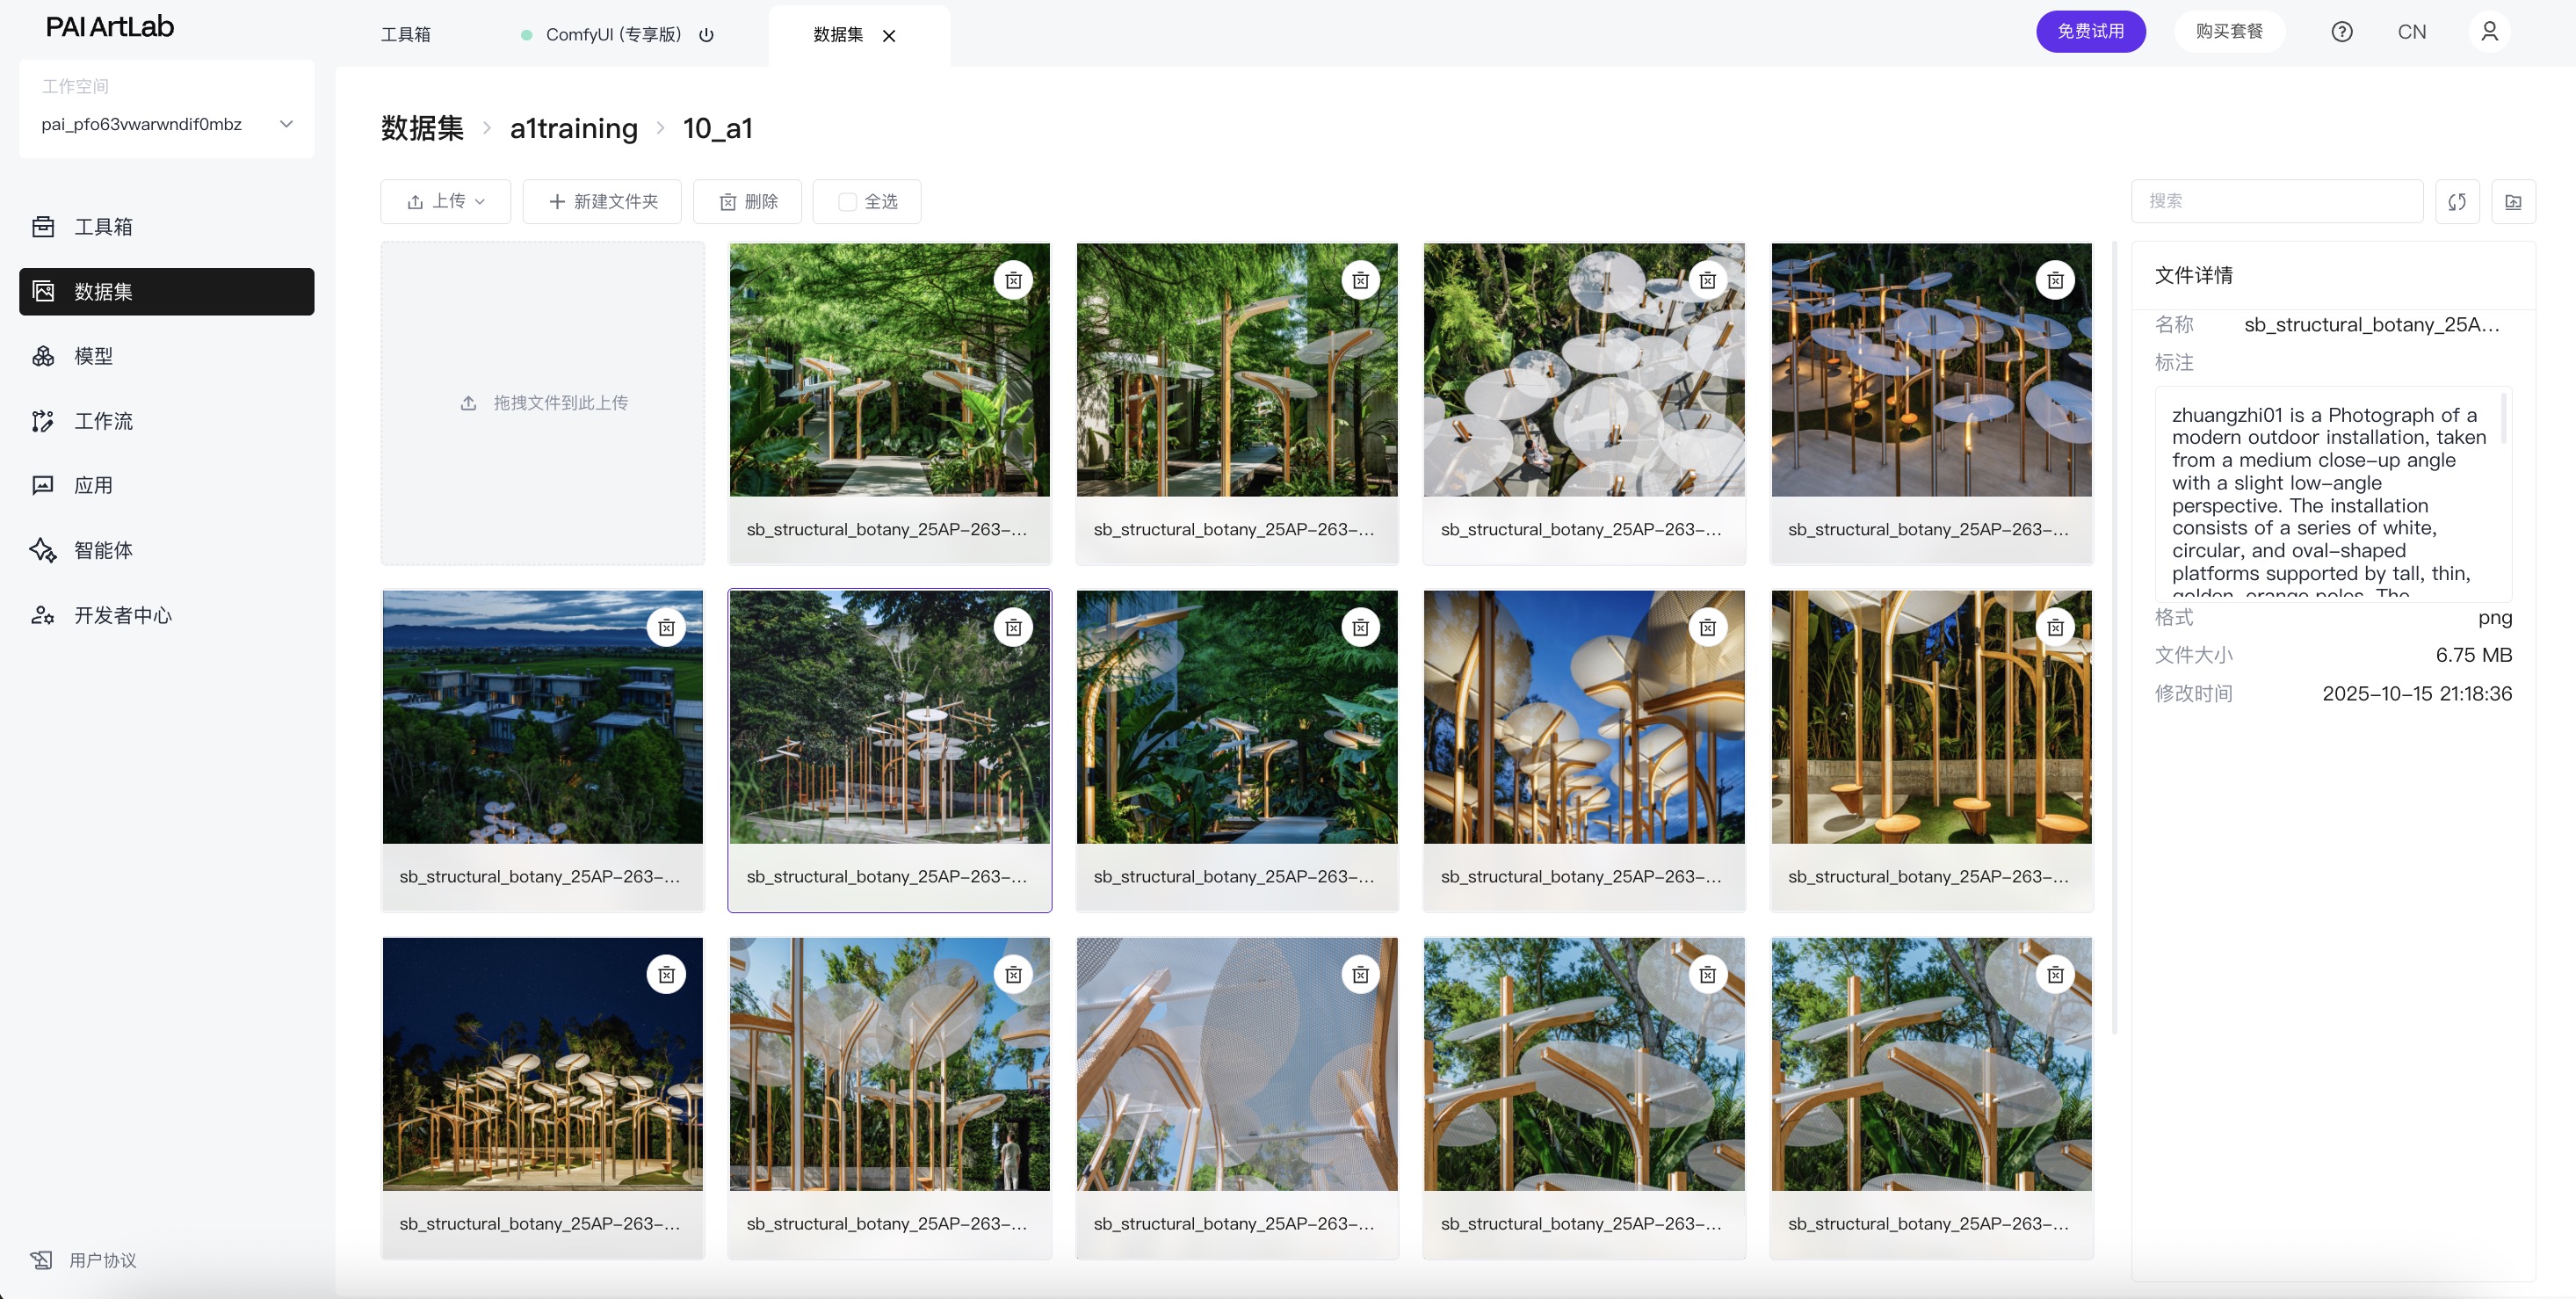Switch language via CN selector
The width and height of the screenshot is (2576, 1299).
coord(2411,32)
